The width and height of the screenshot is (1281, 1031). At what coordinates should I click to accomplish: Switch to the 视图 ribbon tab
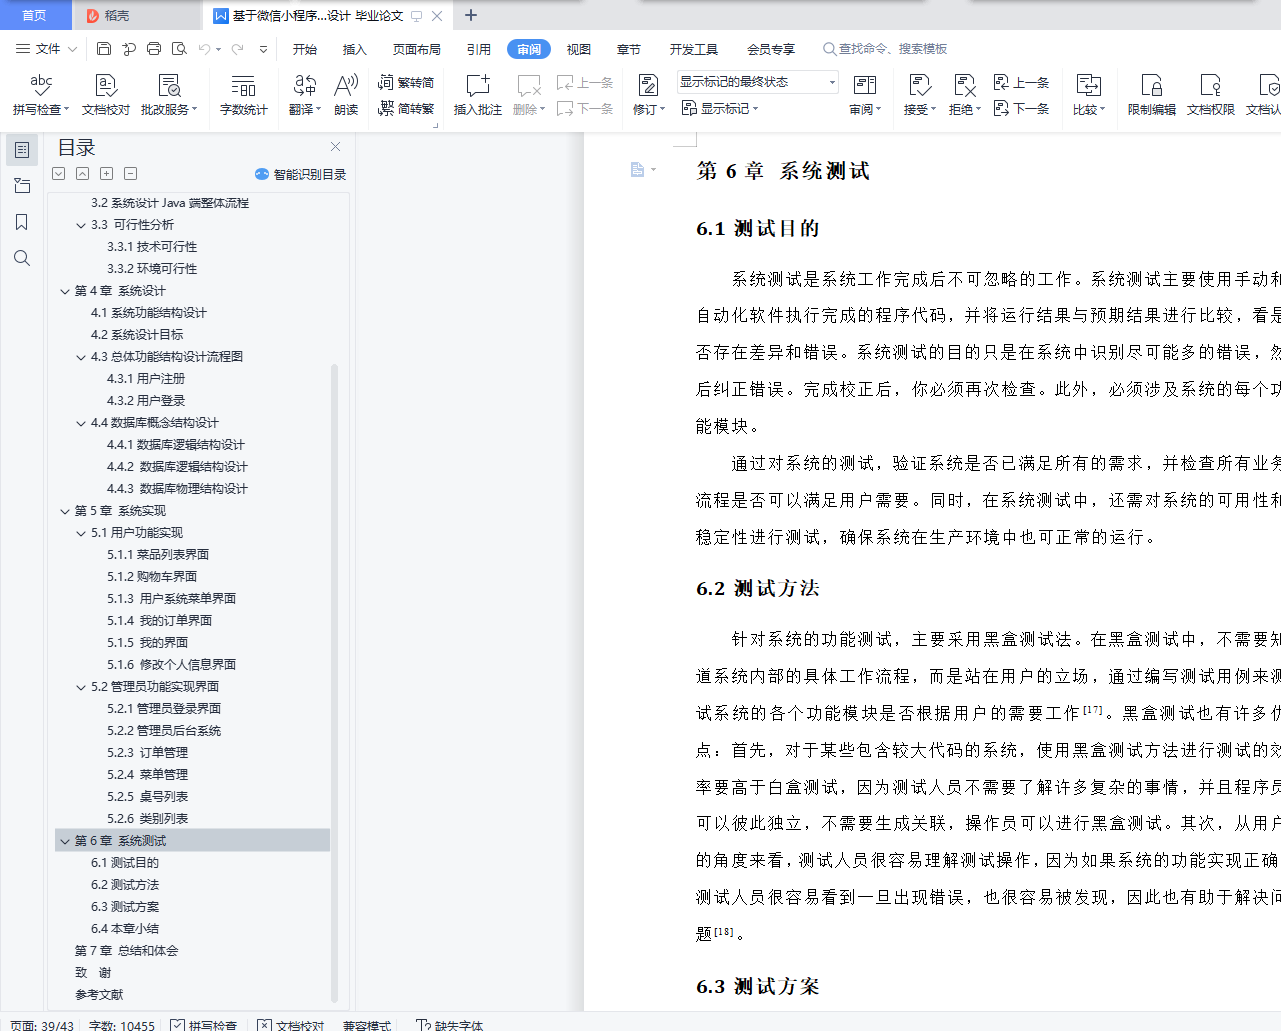pos(579,49)
